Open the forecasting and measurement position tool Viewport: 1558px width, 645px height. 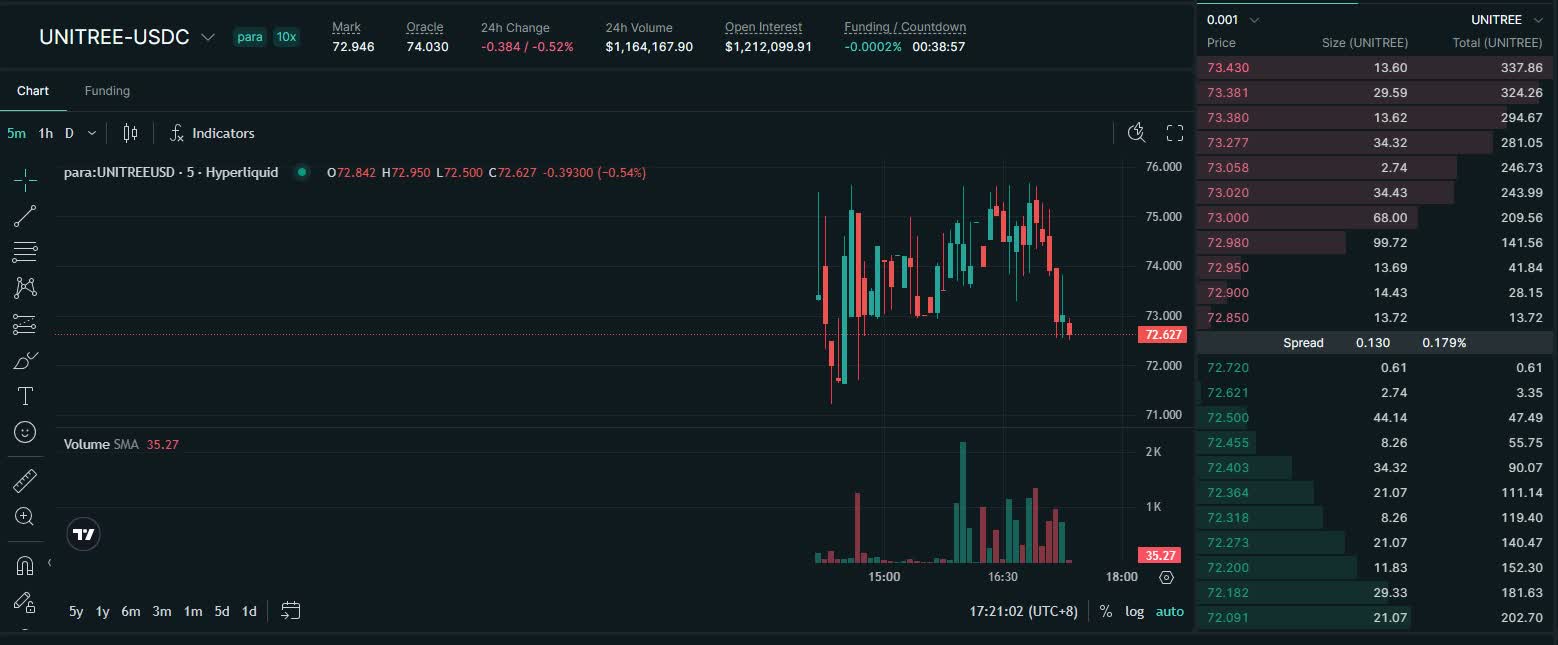25,324
